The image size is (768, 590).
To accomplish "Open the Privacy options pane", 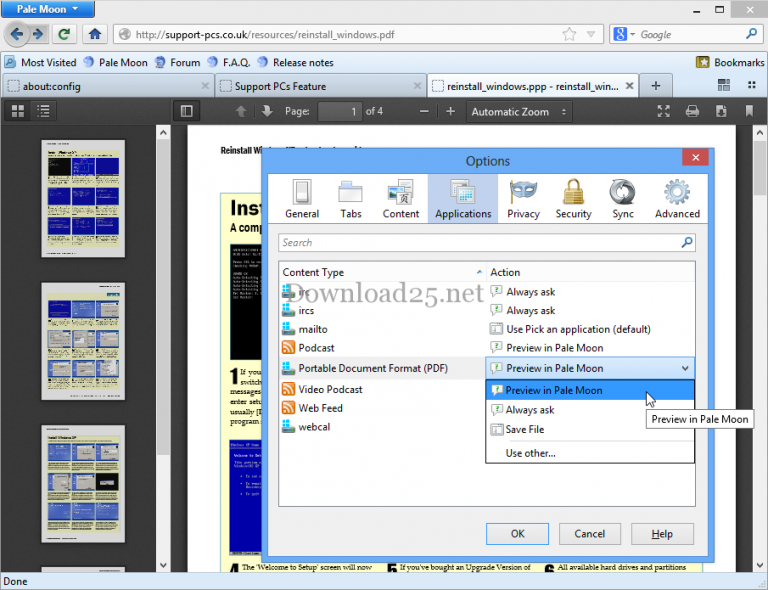I will [523, 199].
